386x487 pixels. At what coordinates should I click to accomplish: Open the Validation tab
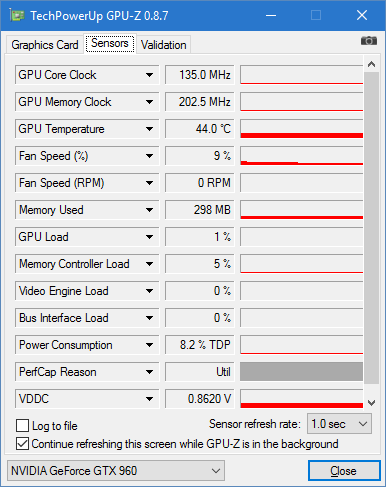tap(163, 45)
